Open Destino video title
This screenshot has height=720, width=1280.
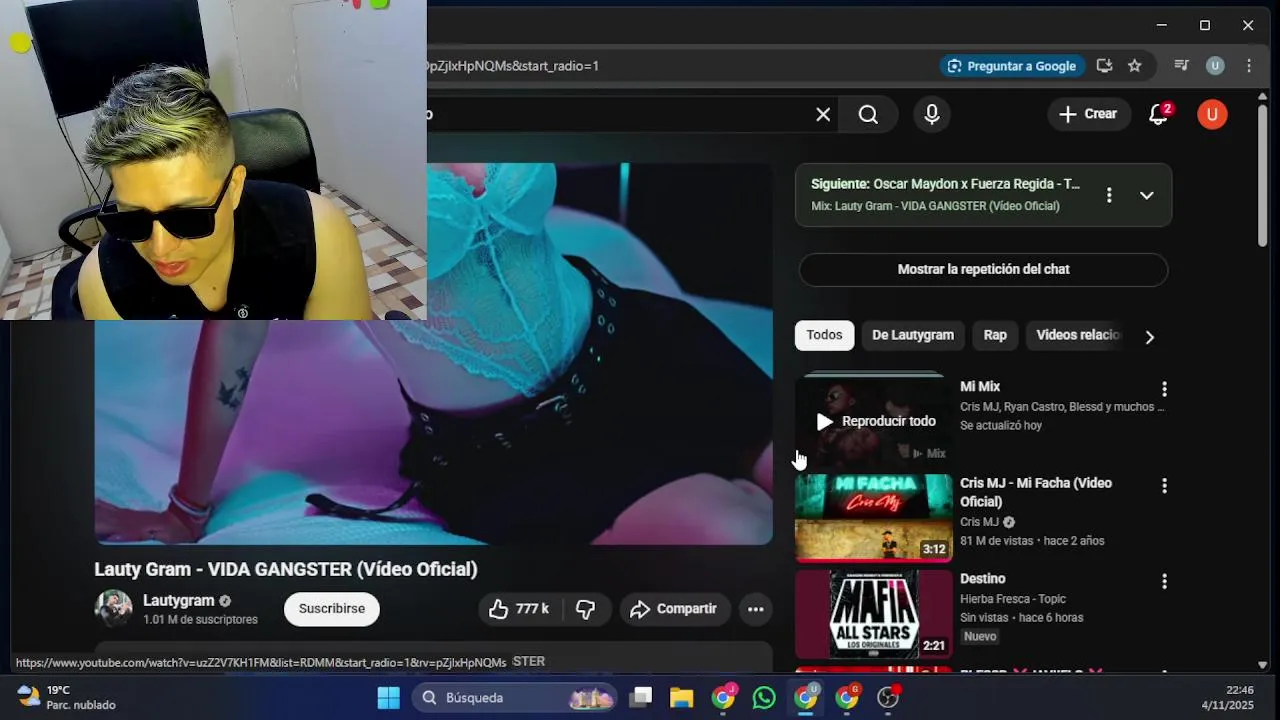983,579
